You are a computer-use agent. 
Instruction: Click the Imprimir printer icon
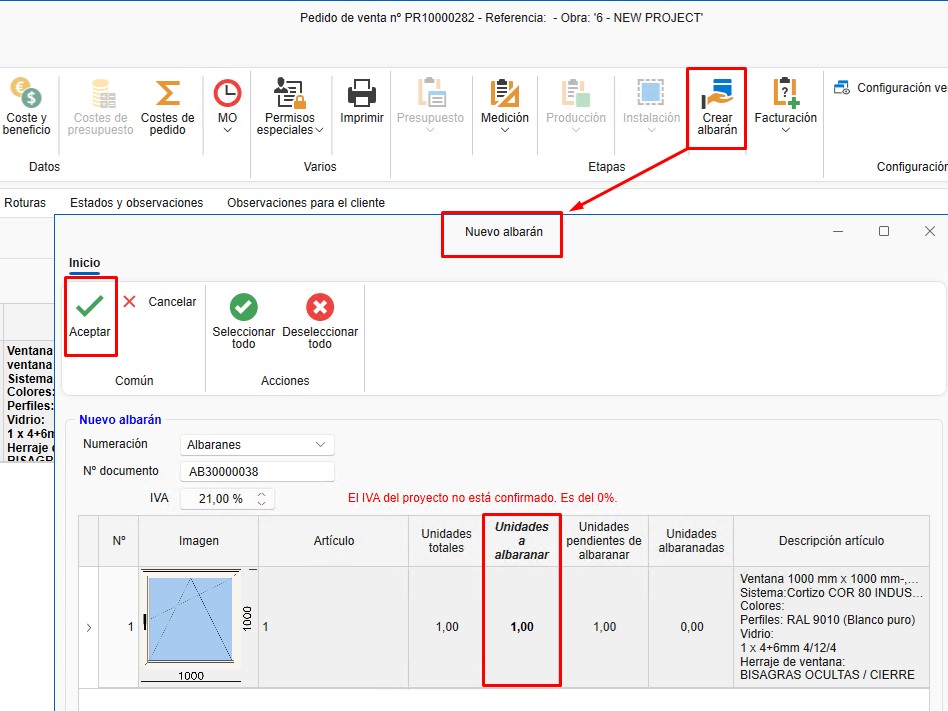pyautogui.click(x=362, y=94)
